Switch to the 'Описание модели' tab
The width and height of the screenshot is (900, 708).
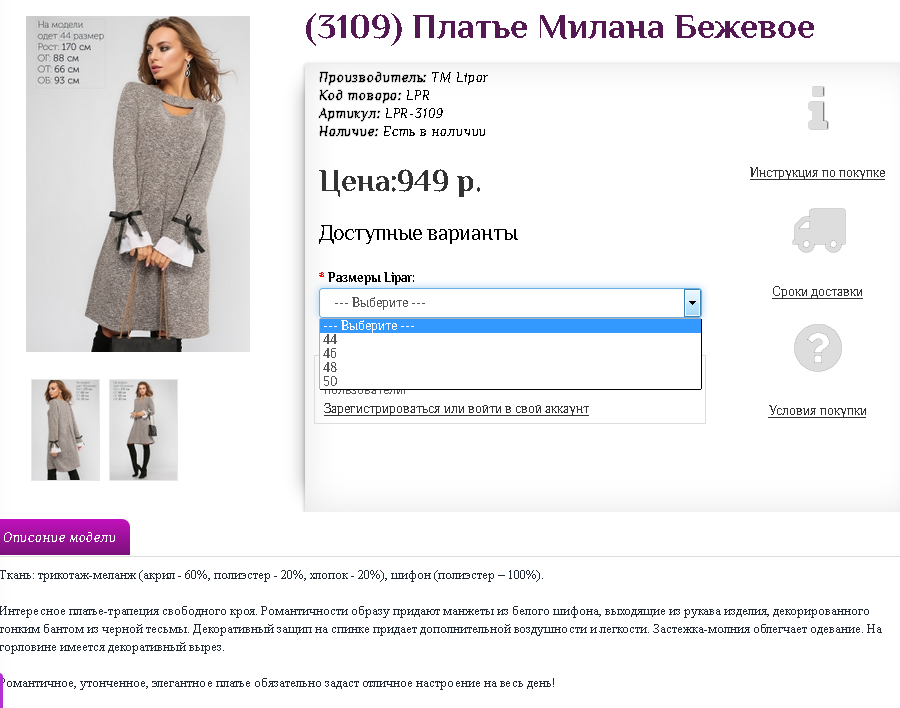64,537
